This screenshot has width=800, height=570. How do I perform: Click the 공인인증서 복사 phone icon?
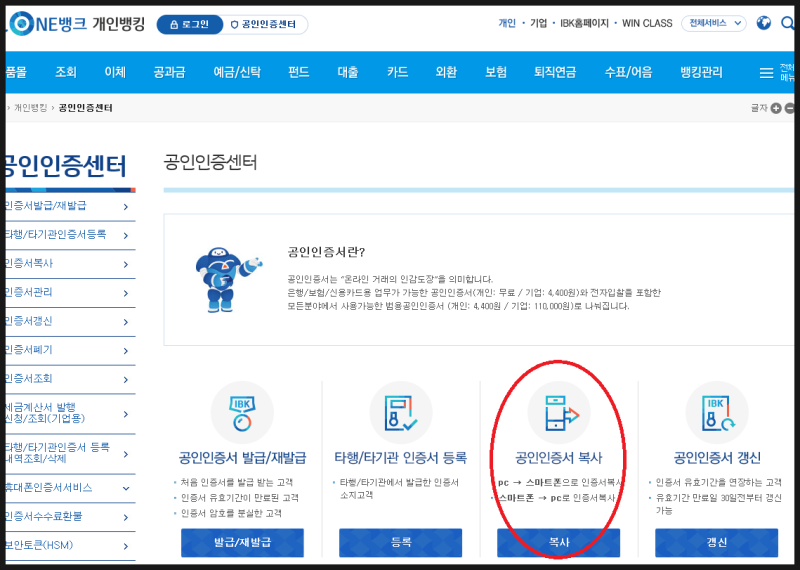(559, 413)
